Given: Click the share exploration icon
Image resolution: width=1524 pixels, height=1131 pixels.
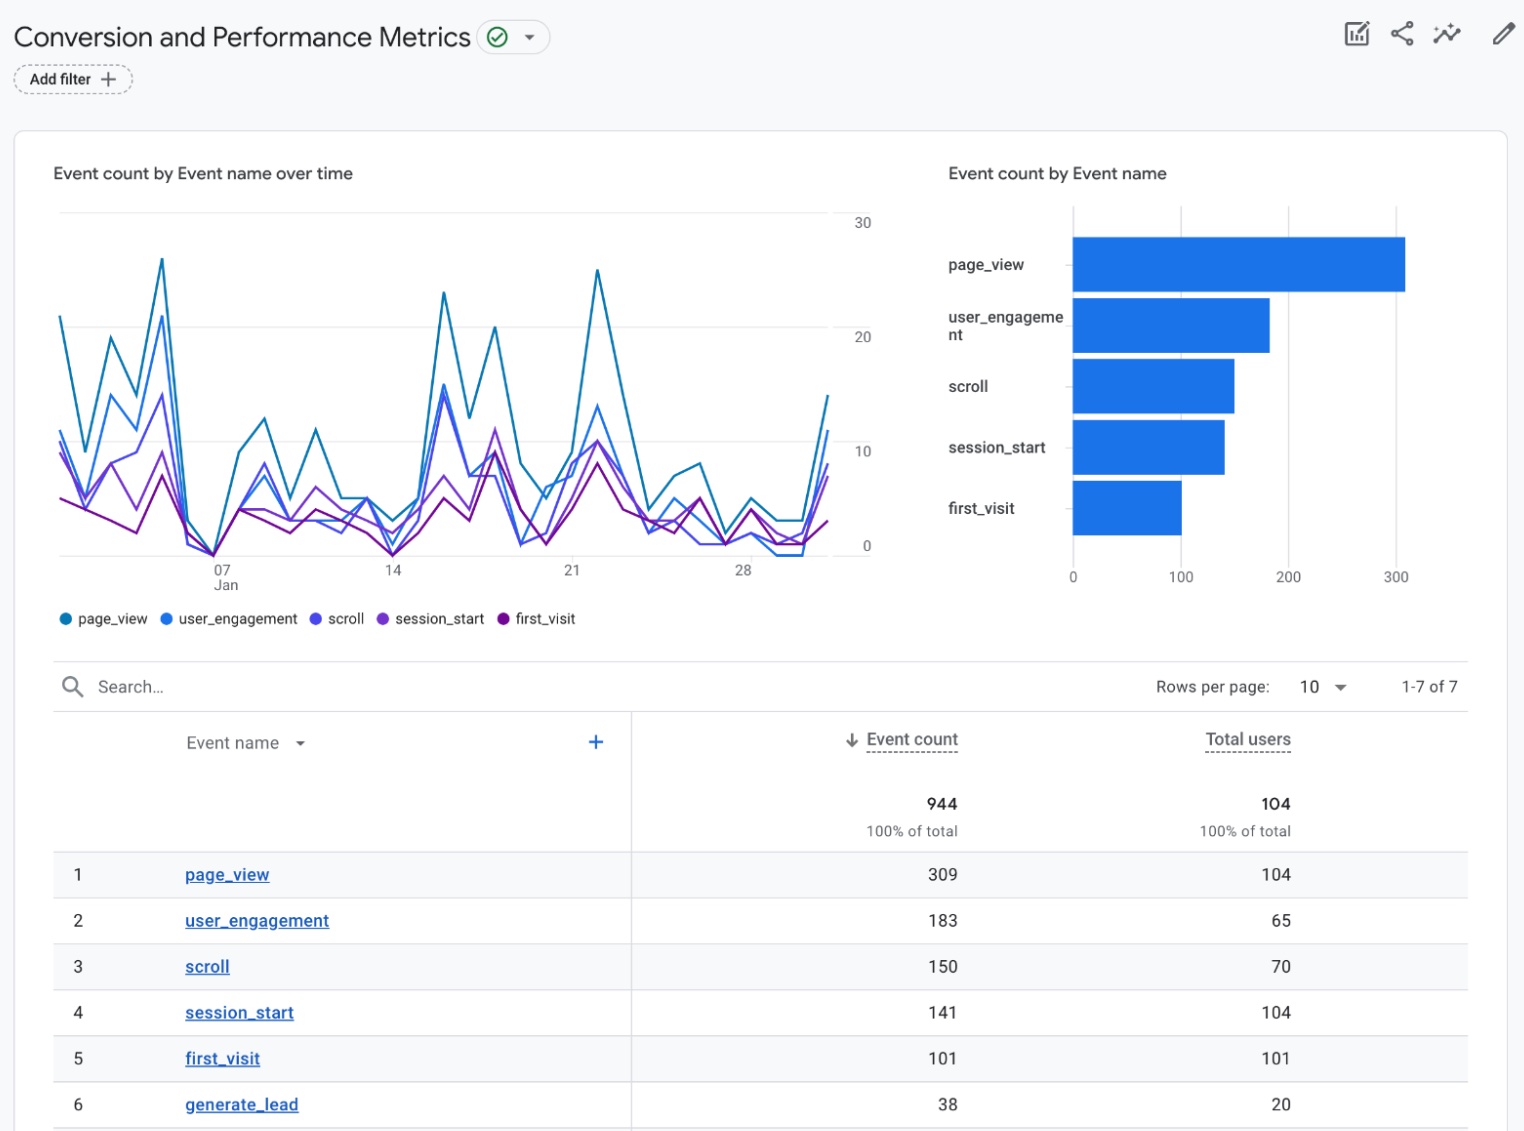Looking at the screenshot, I should tap(1401, 33).
